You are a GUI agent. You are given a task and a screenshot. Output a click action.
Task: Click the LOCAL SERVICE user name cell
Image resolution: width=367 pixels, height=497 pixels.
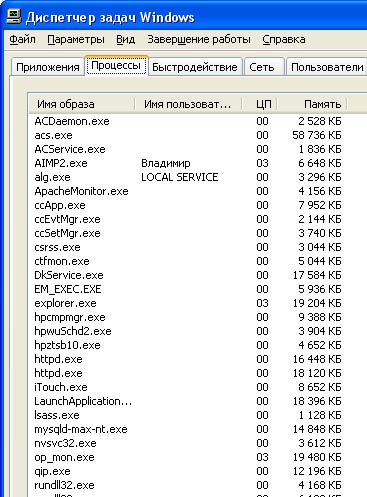[180, 177]
